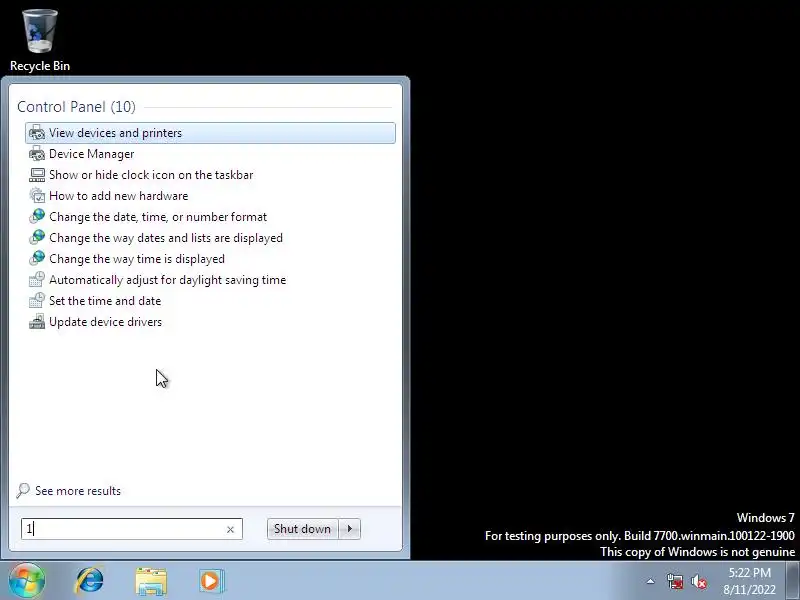Screen dimensions: 800x600
Task: Click the taskbar clock showing 5:22 PM
Action: point(749,581)
